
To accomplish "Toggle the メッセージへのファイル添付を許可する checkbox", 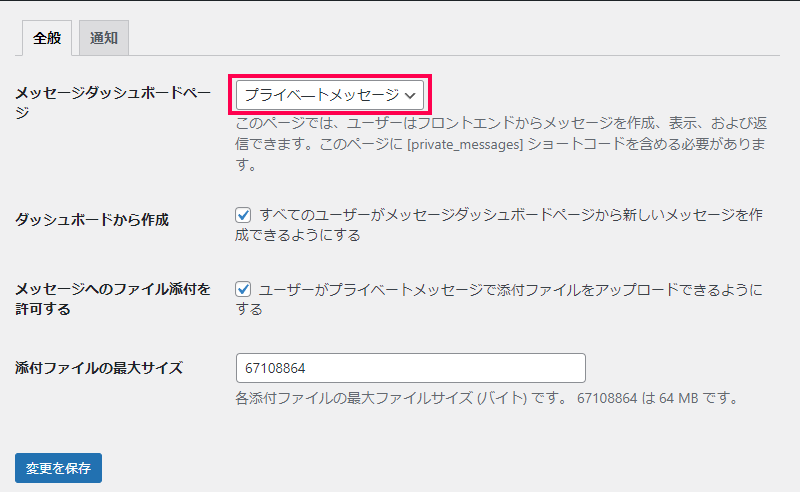I will click(243, 289).
